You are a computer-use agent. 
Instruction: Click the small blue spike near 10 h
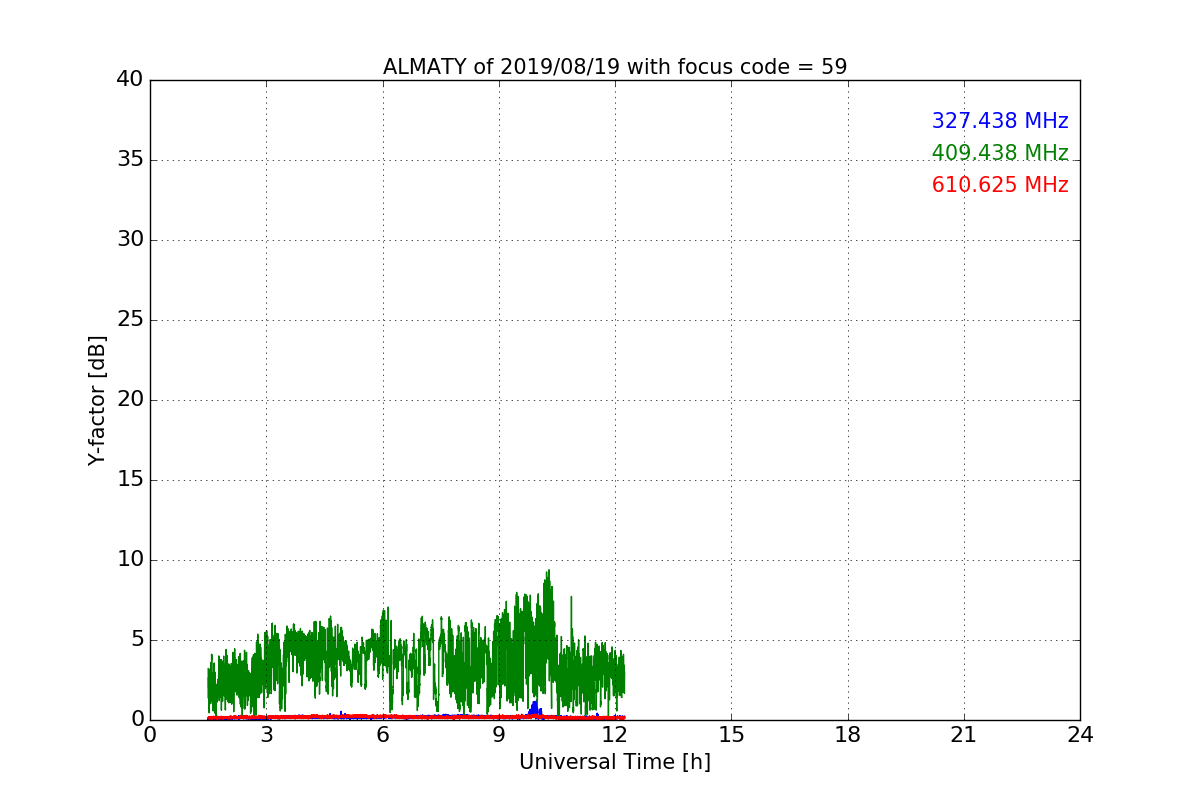pyautogui.click(x=535, y=706)
